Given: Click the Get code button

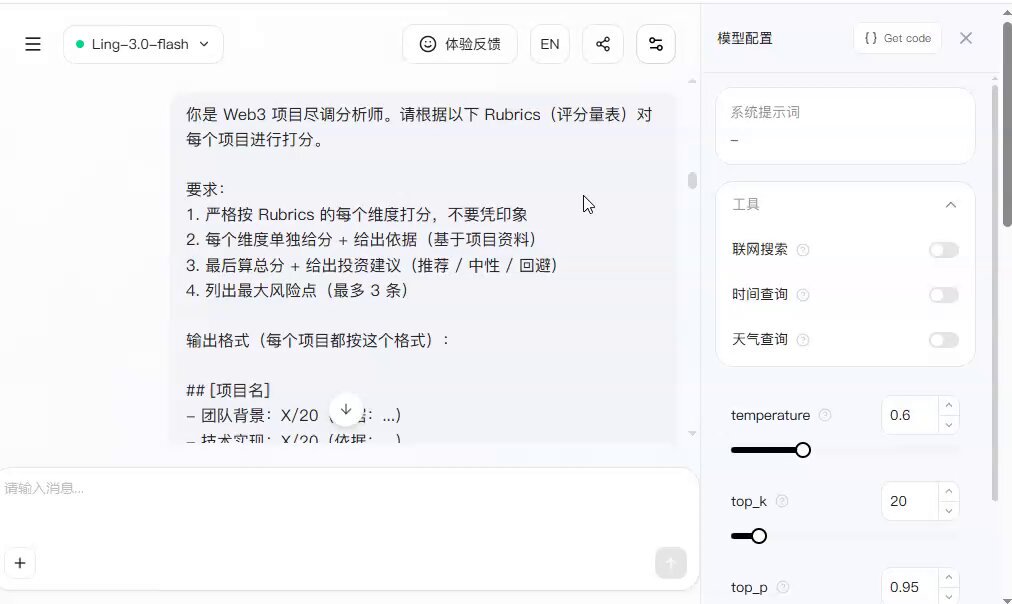Looking at the screenshot, I should pyautogui.click(x=898, y=38).
